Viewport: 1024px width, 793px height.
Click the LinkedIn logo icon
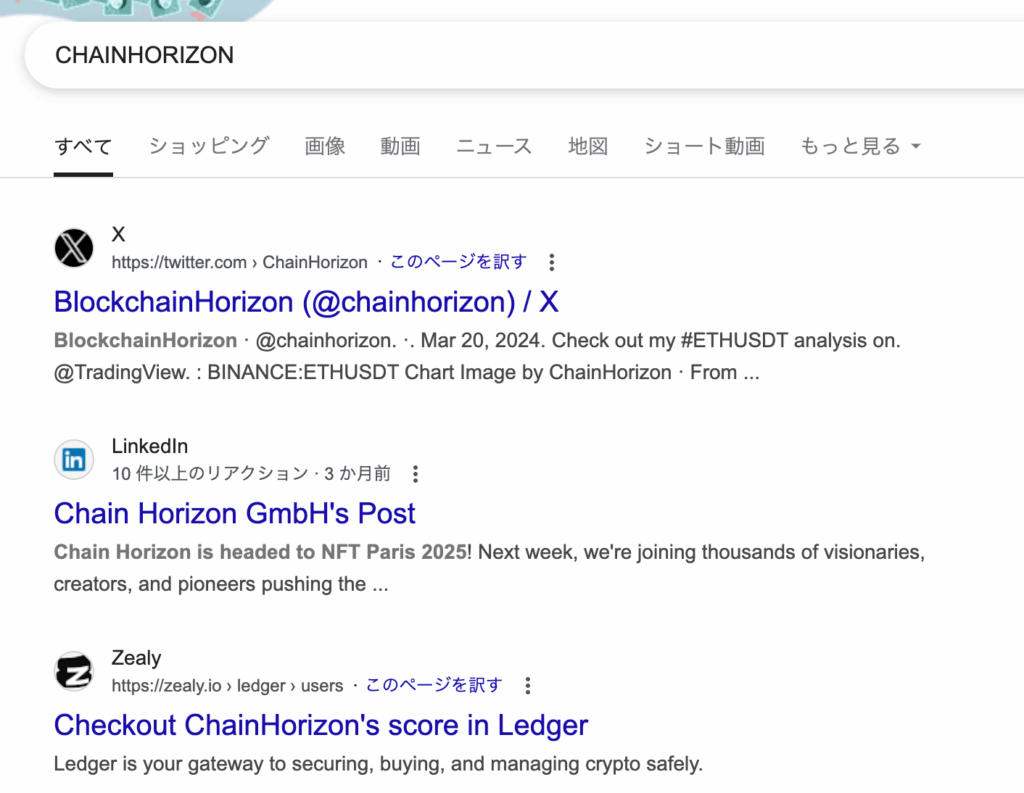coord(74,460)
